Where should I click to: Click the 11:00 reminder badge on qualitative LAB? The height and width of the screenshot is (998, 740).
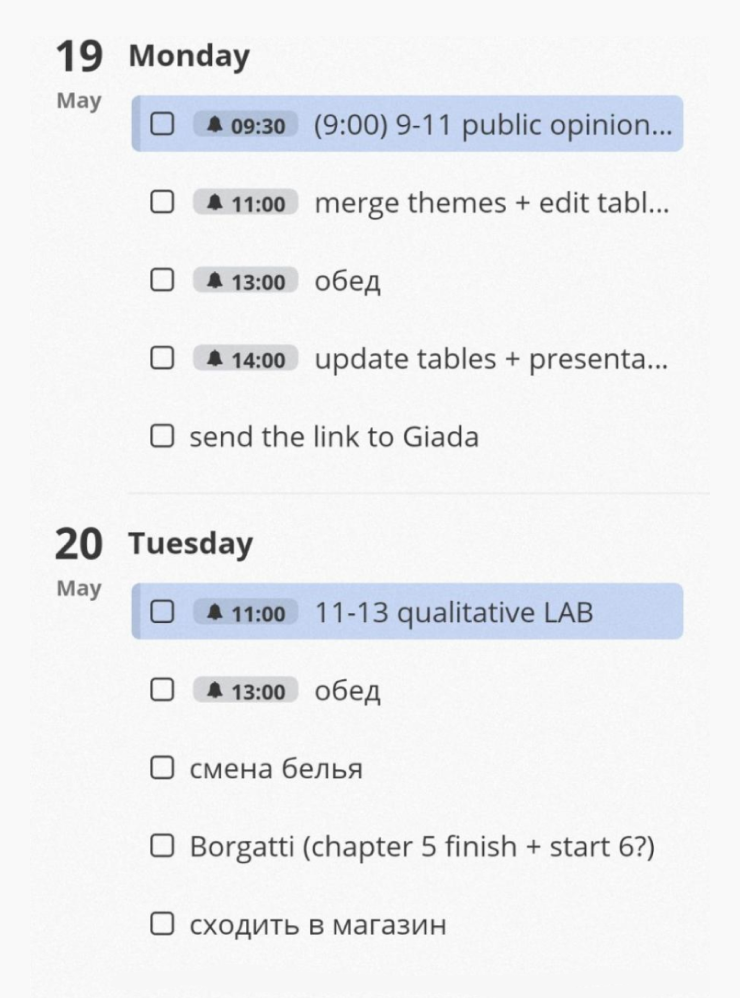(246, 613)
